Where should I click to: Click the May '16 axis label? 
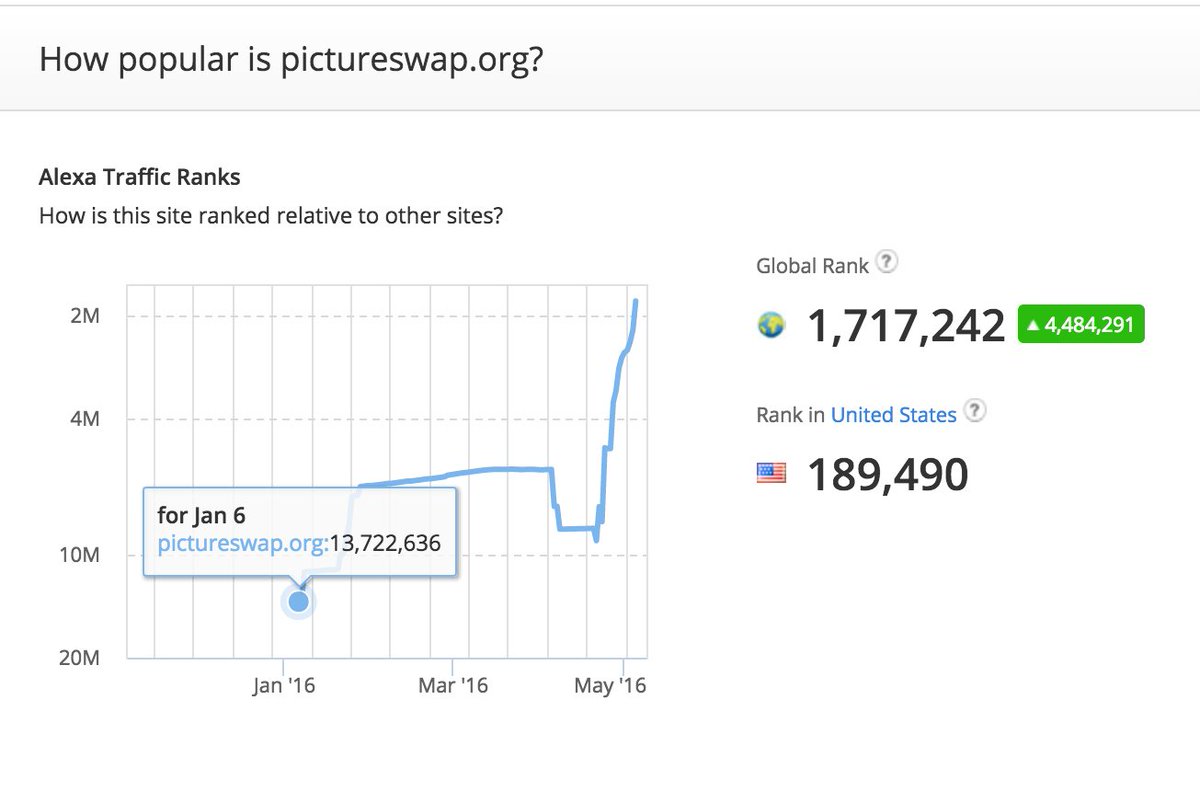612,686
